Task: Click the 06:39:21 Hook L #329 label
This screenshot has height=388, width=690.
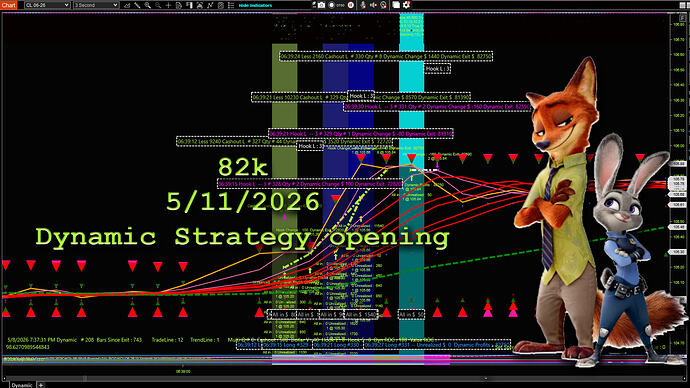Action: coord(360,134)
